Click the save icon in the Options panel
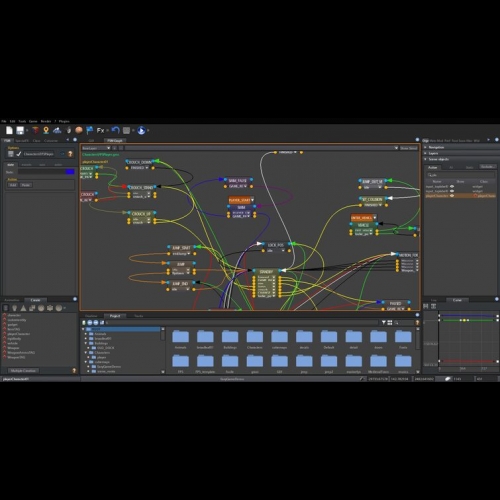The height and width of the screenshot is (500, 500). (x=11, y=154)
